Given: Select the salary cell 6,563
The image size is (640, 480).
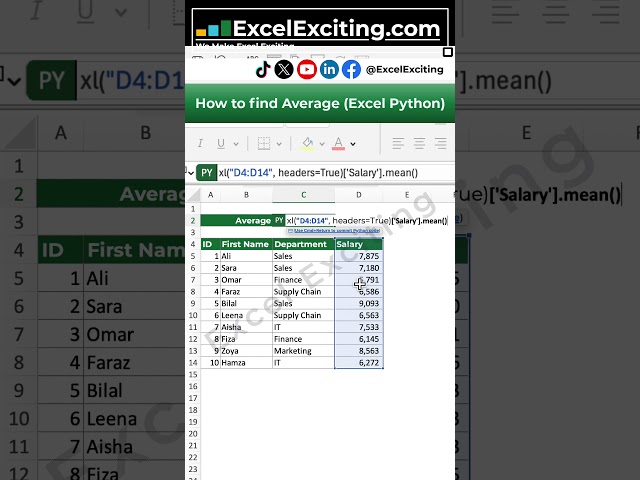Looking at the screenshot, I should pyautogui.click(x=359, y=315).
